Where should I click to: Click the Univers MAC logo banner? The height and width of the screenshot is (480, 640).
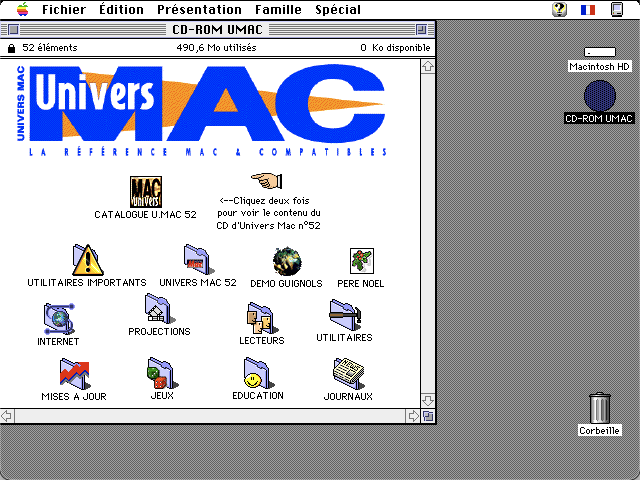pyautogui.click(x=201, y=110)
